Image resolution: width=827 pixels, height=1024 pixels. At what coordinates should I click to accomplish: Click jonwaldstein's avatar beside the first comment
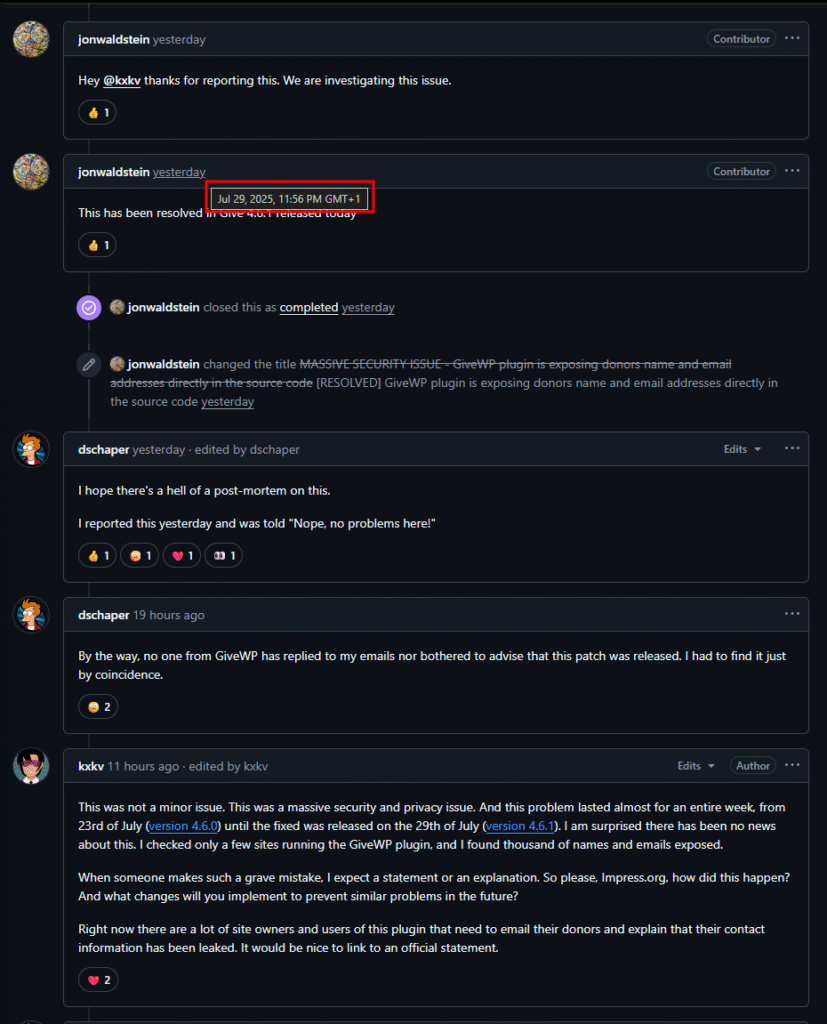pyautogui.click(x=31, y=39)
